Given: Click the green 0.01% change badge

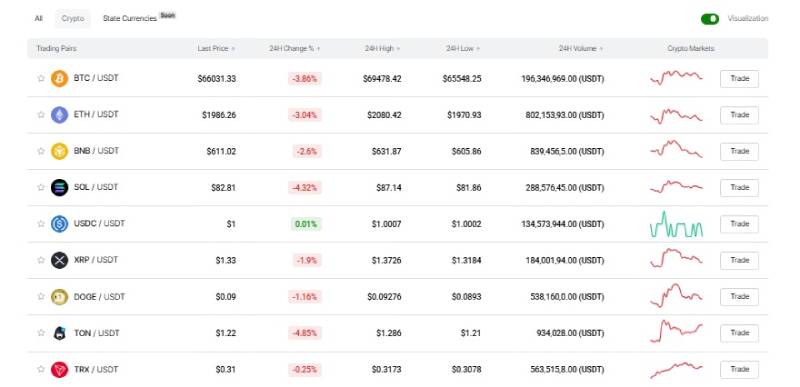Looking at the screenshot, I should [306, 224].
